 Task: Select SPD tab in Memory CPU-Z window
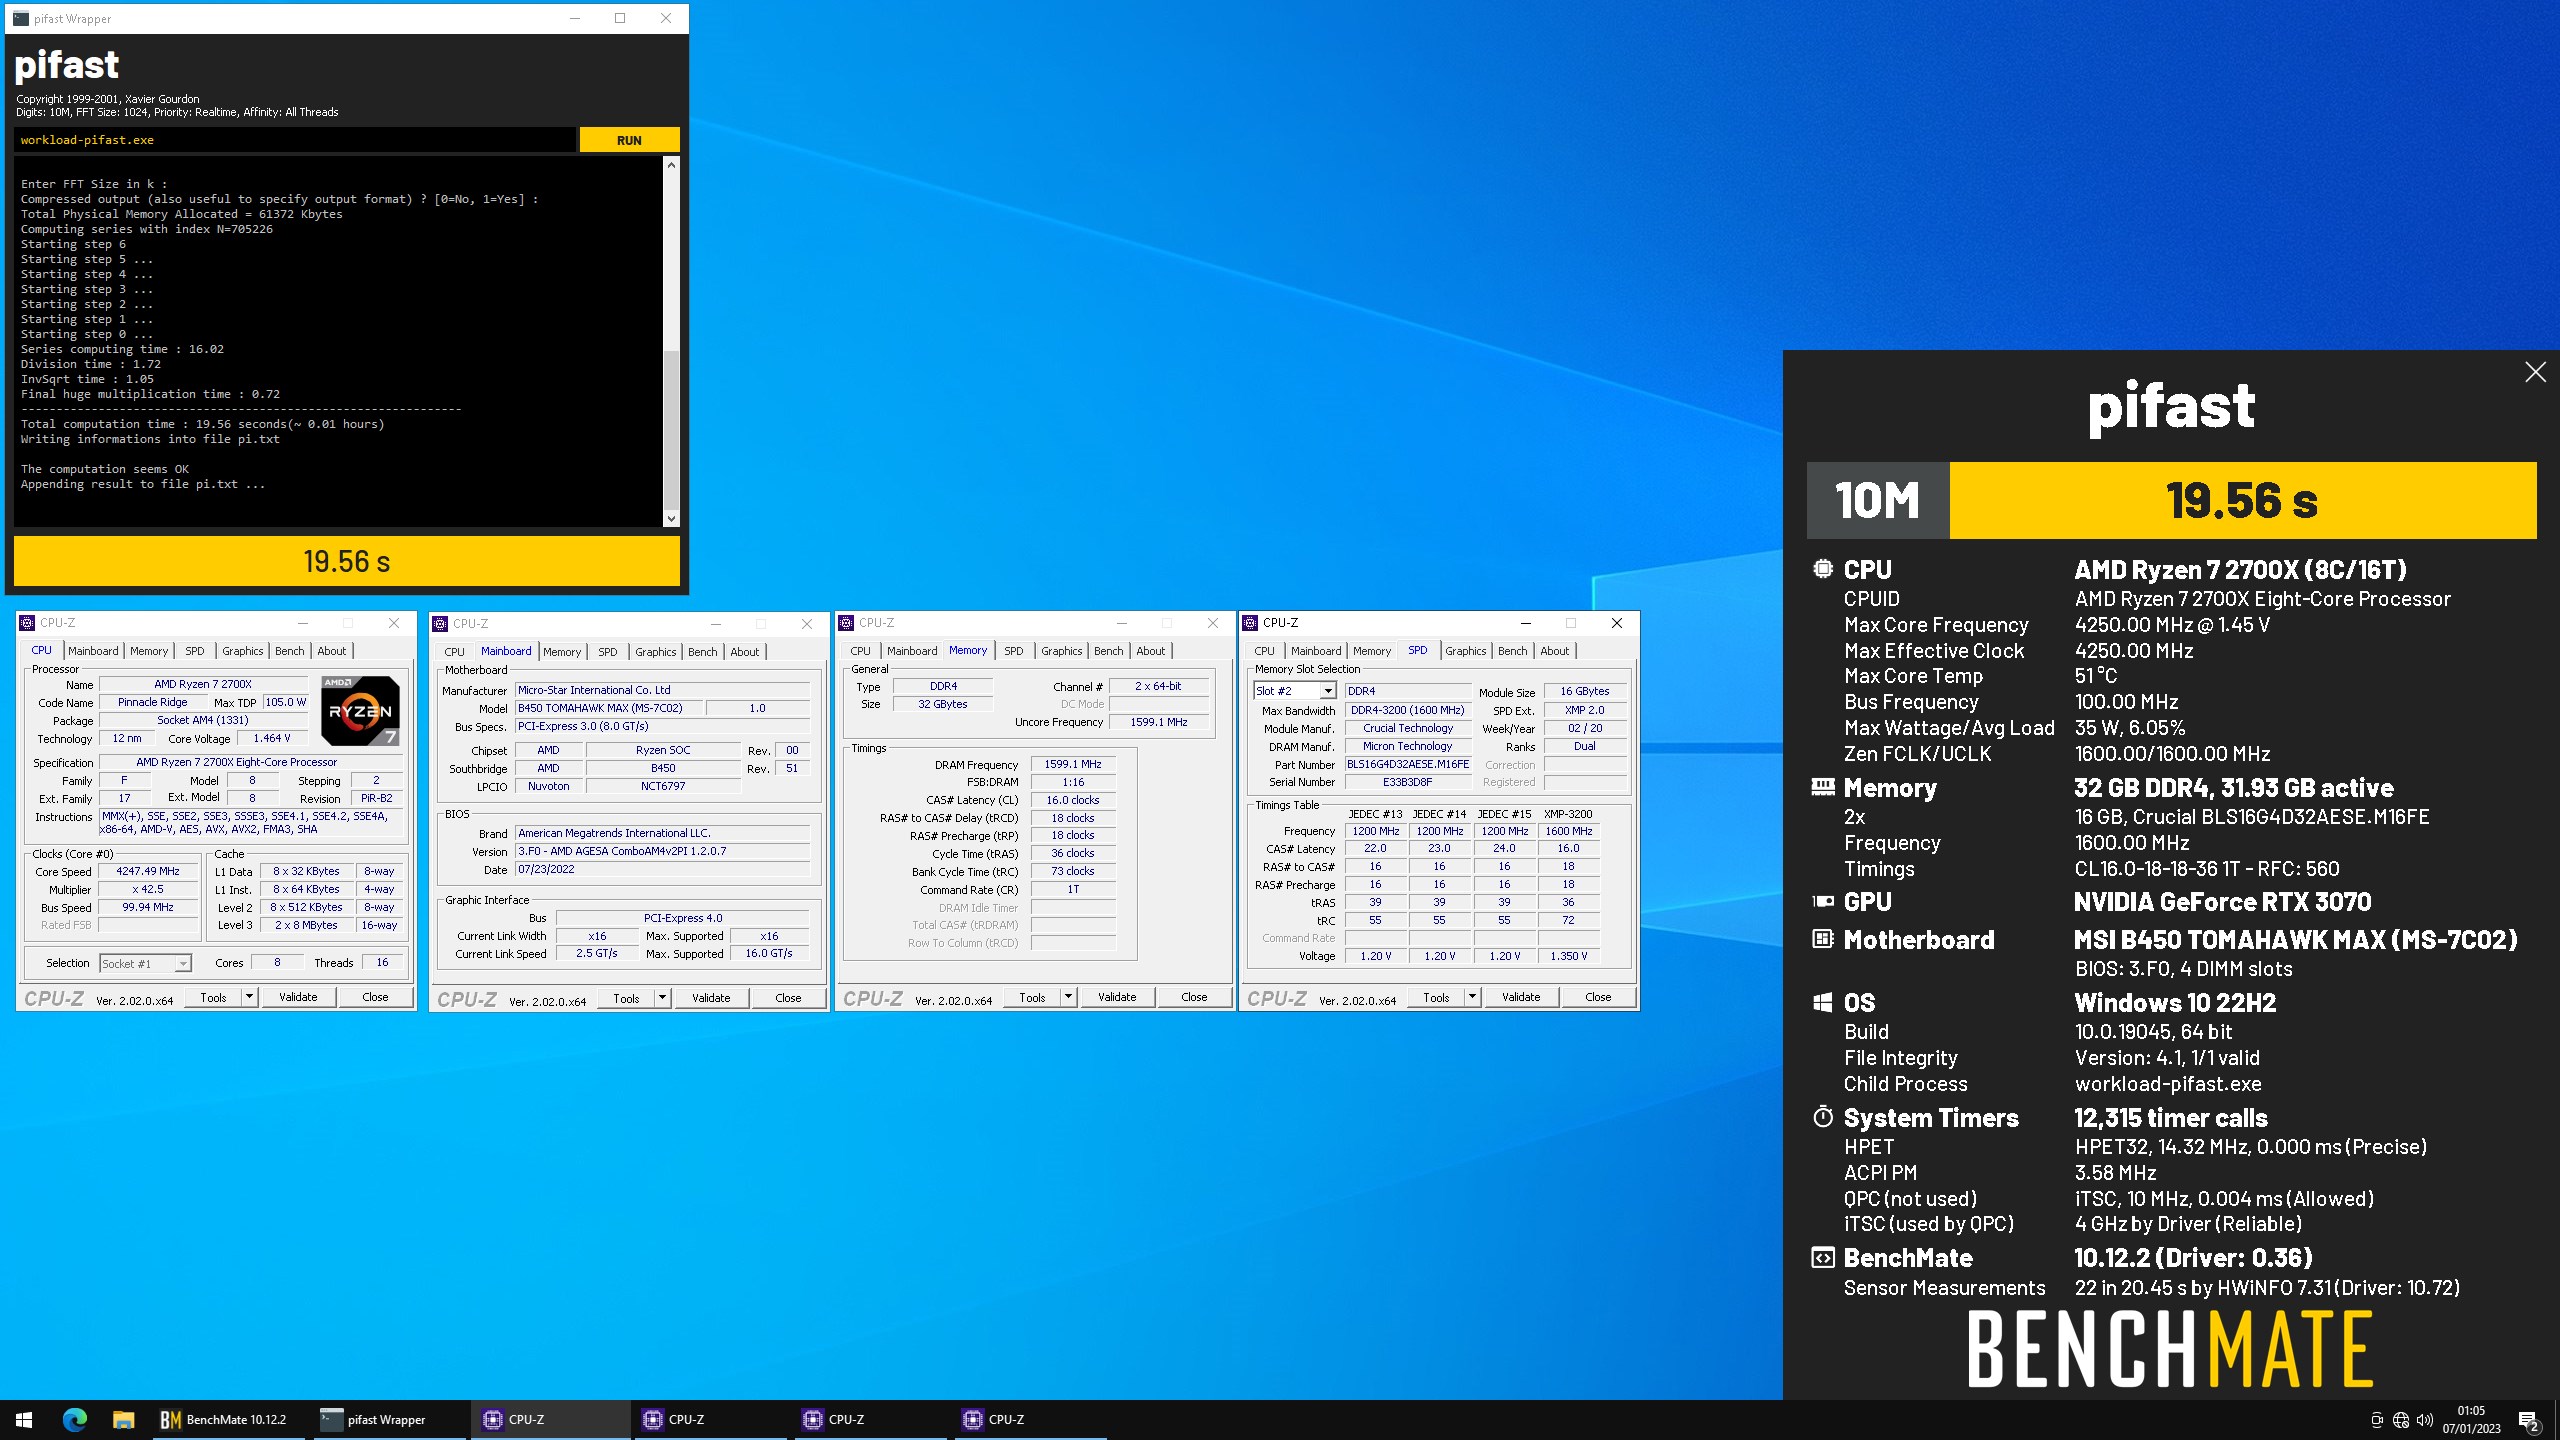pyautogui.click(x=1014, y=651)
